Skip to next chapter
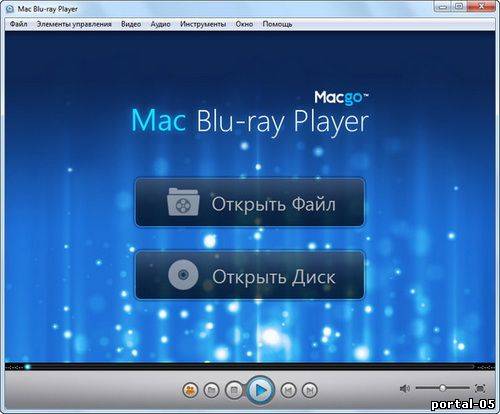The image size is (500, 414). click(310, 390)
